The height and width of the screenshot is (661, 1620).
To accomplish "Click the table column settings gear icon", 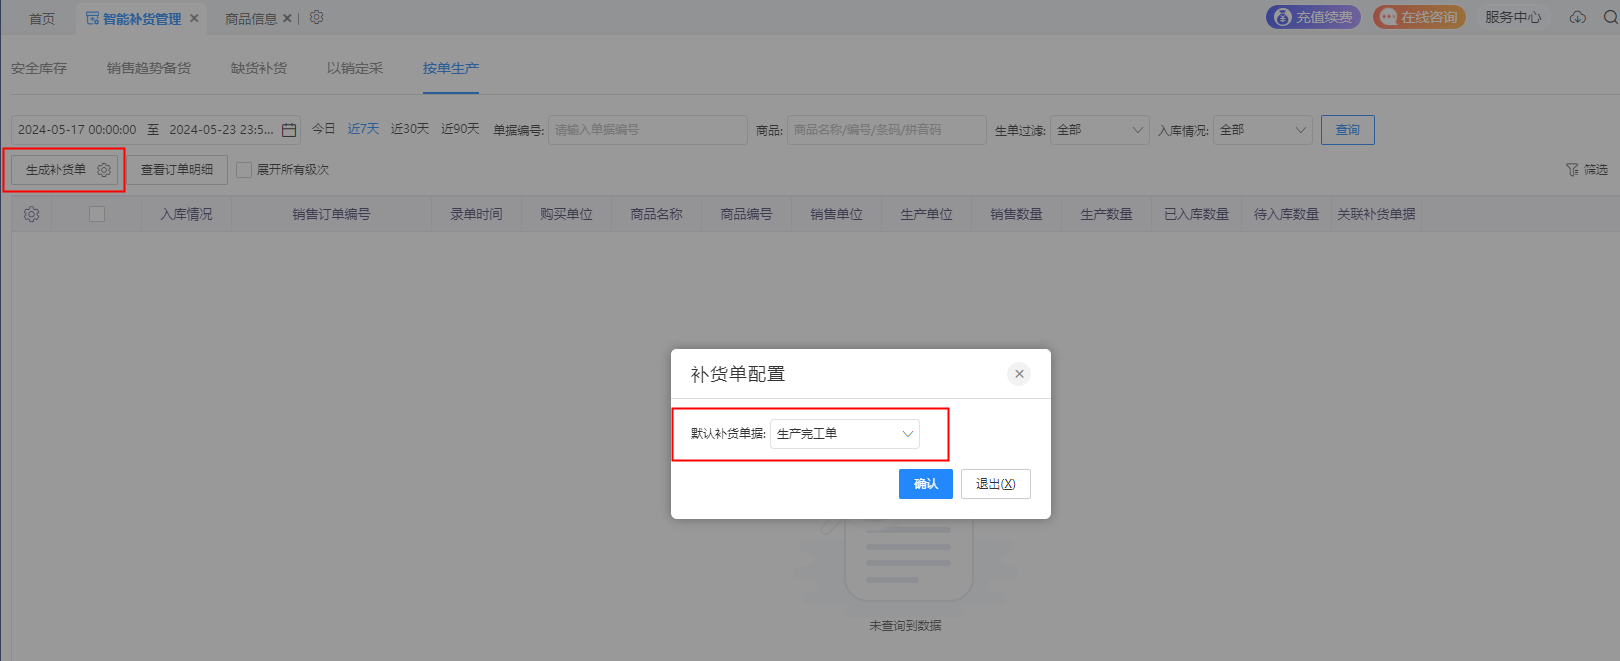I will tap(32, 214).
